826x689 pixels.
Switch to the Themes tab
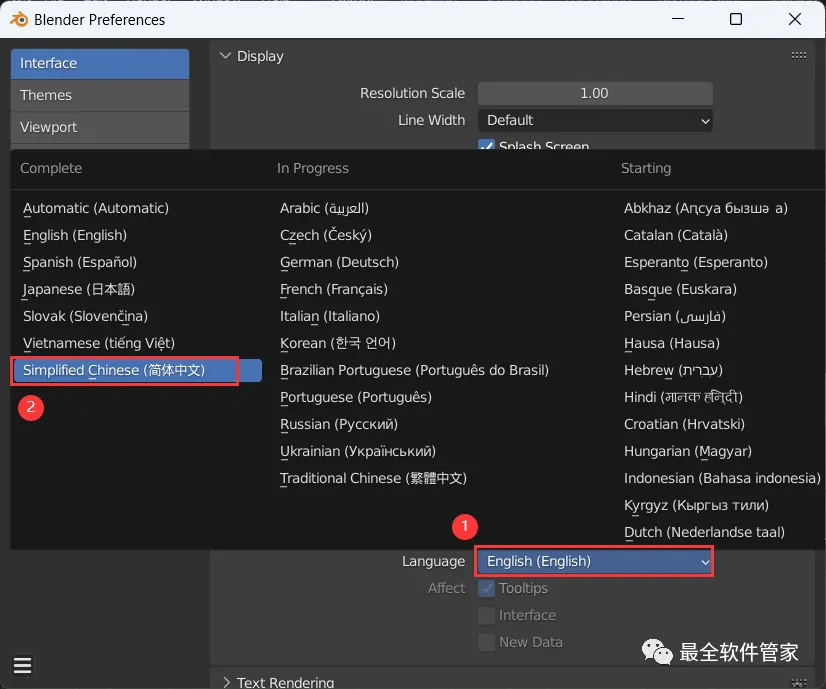click(x=100, y=95)
